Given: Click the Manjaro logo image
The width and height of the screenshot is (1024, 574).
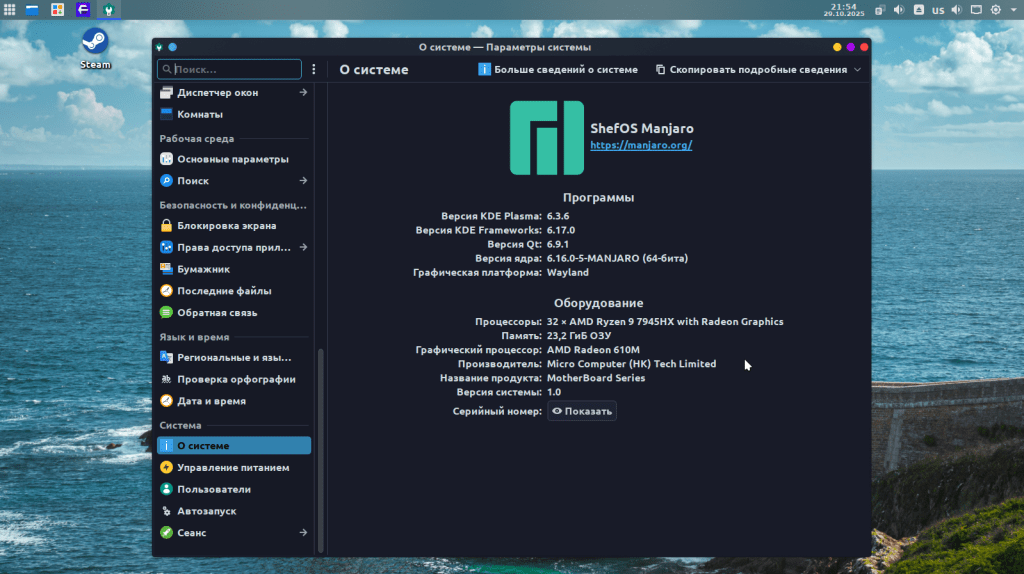Looking at the screenshot, I should click(546, 138).
